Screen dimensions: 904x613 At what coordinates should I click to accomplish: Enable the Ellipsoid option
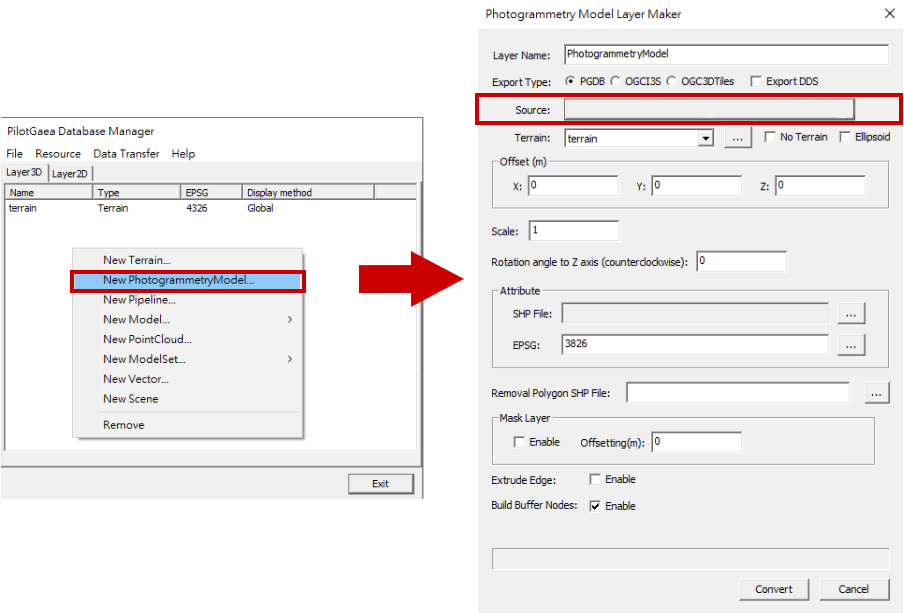pos(844,137)
